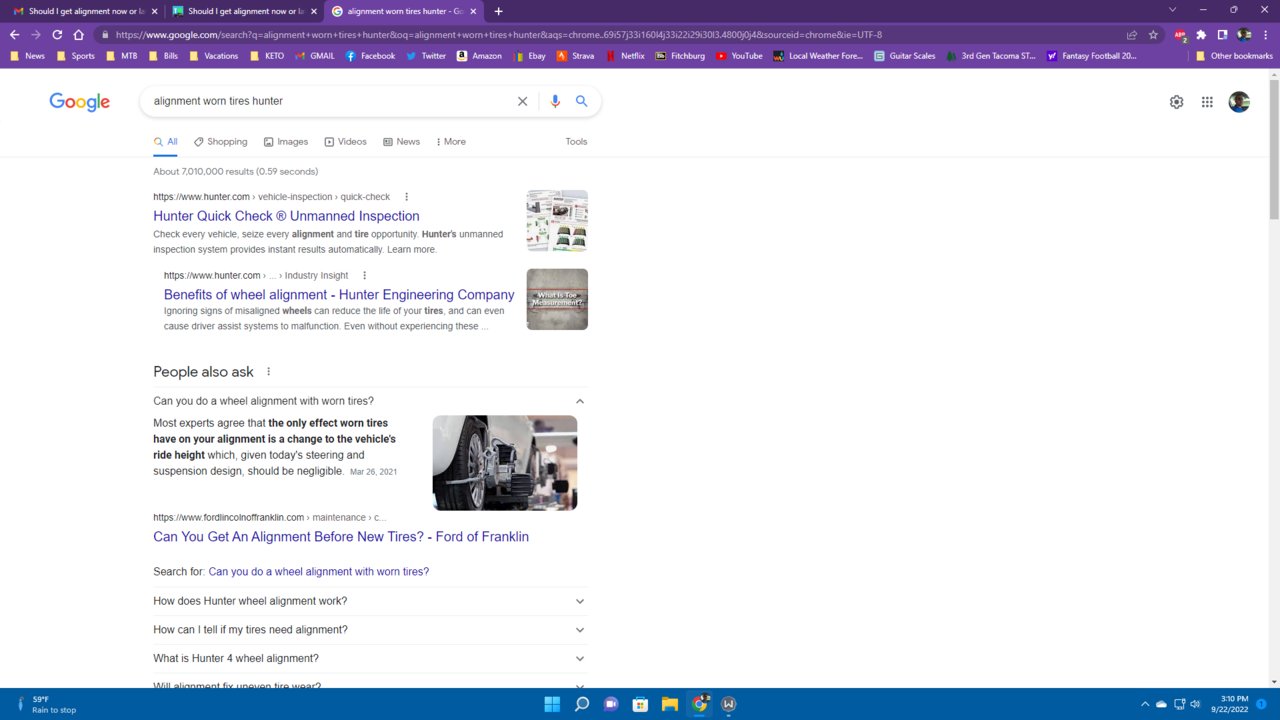Open the ABP extension icon
Viewport: 1280px width, 720px height.
(x=1180, y=34)
